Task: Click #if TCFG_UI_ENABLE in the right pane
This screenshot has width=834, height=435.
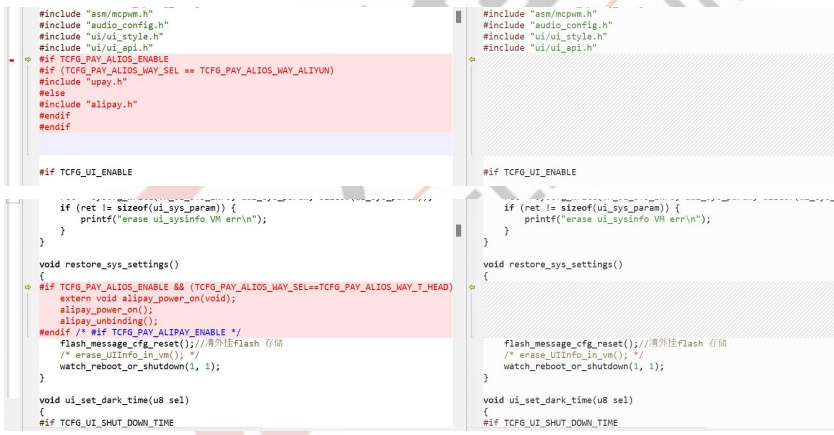Action: (x=530, y=172)
